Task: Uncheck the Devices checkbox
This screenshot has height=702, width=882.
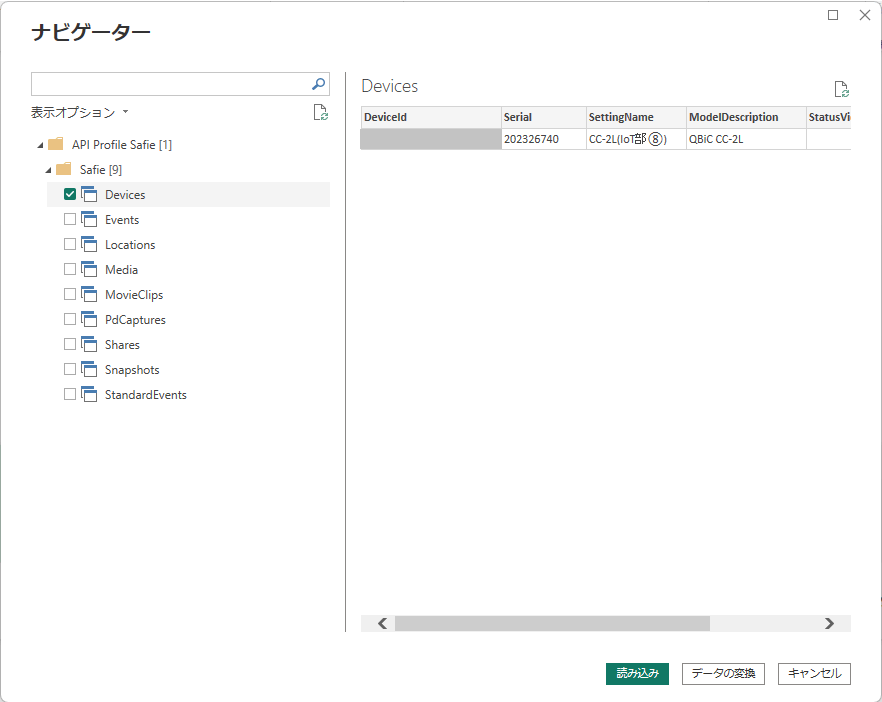Action: [x=70, y=194]
